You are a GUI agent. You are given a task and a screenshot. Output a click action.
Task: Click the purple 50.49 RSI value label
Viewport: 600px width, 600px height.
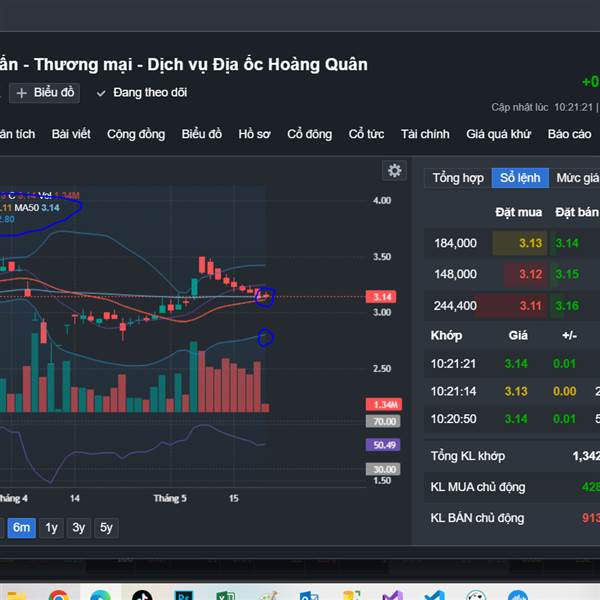383,445
